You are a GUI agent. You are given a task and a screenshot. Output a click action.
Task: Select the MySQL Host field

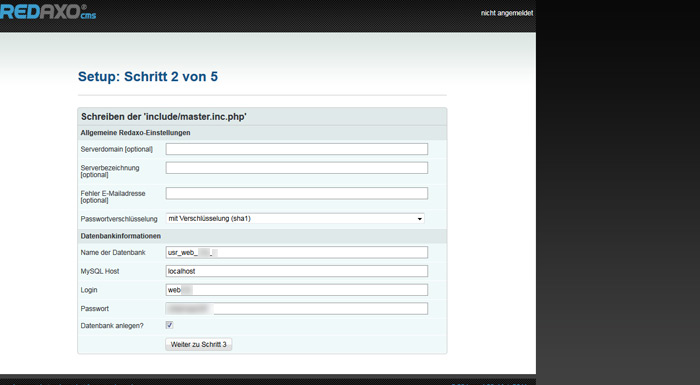click(296, 271)
